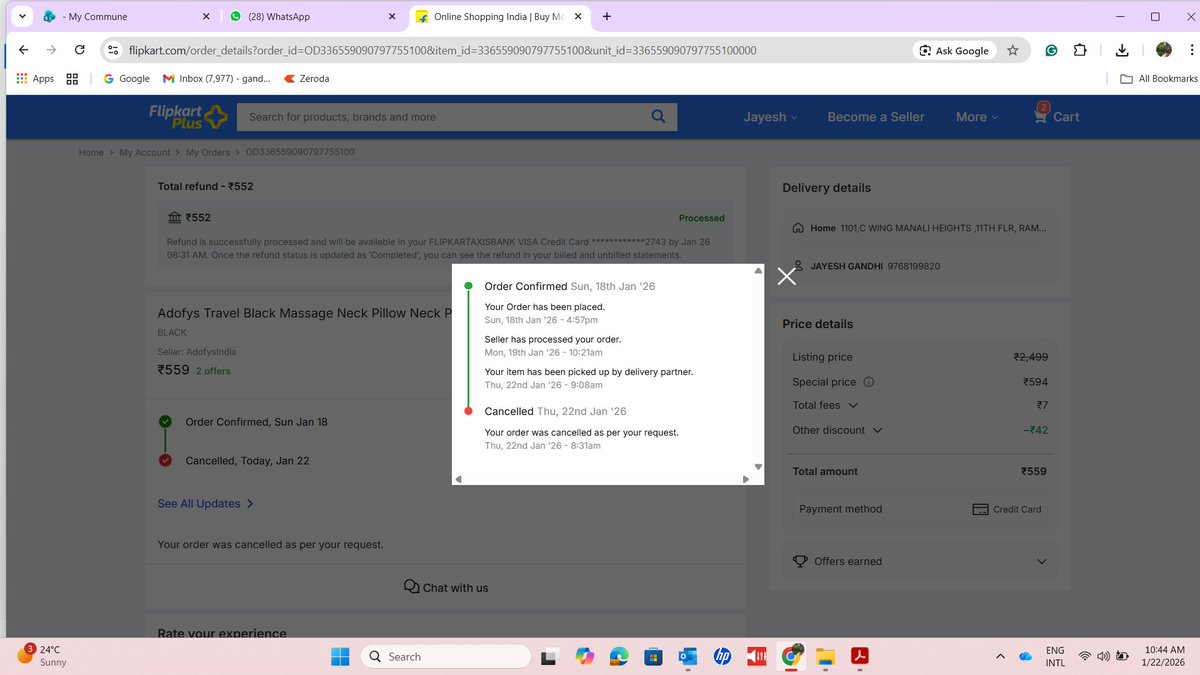The width and height of the screenshot is (1200, 675).
Task: Click the tab groups grid icon in the bookmarks bar
Action: click(x=72, y=78)
